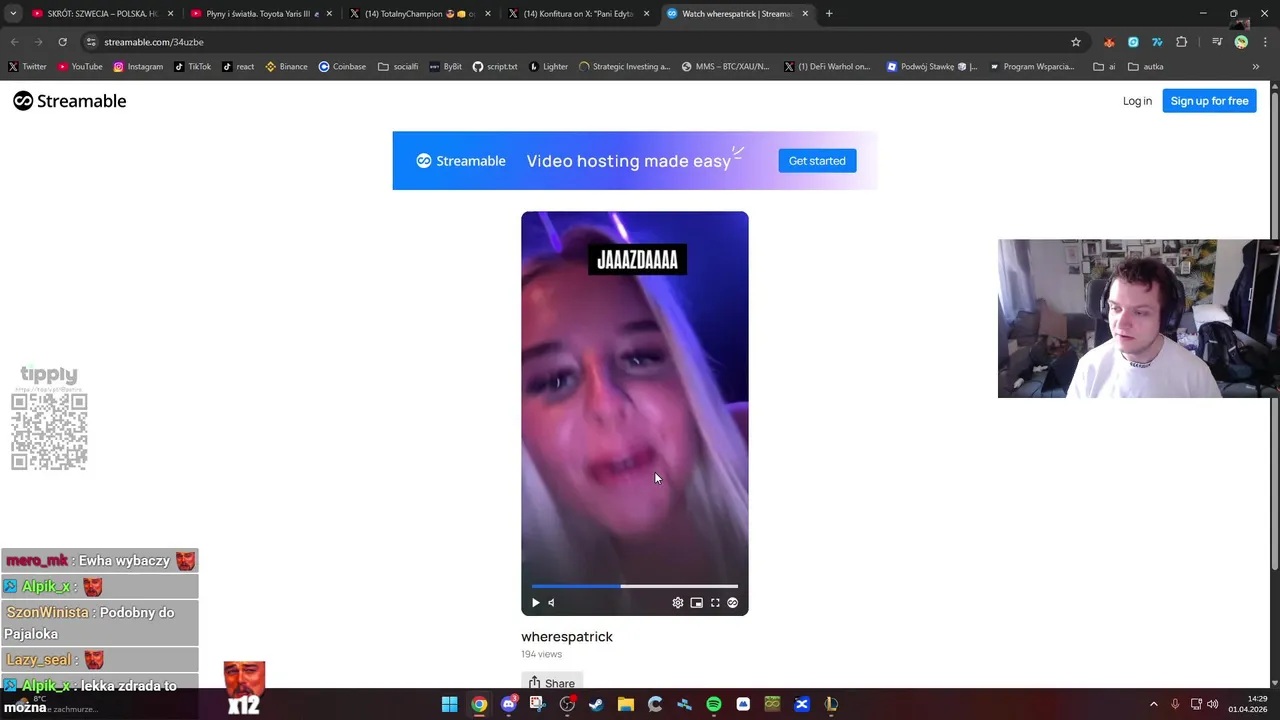Open Streamable home logo at top left
The height and width of the screenshot is (720, 1280).
[70, 101]
